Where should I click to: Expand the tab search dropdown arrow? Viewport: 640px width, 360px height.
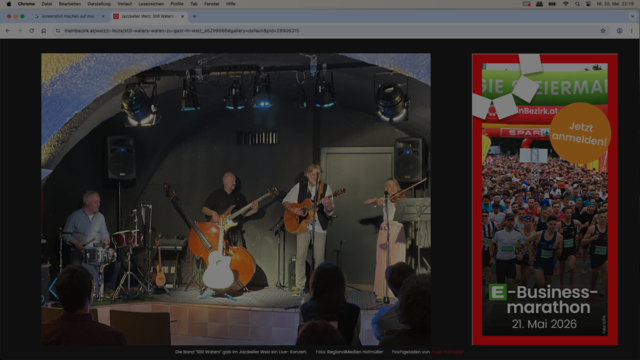pos(632,16)
